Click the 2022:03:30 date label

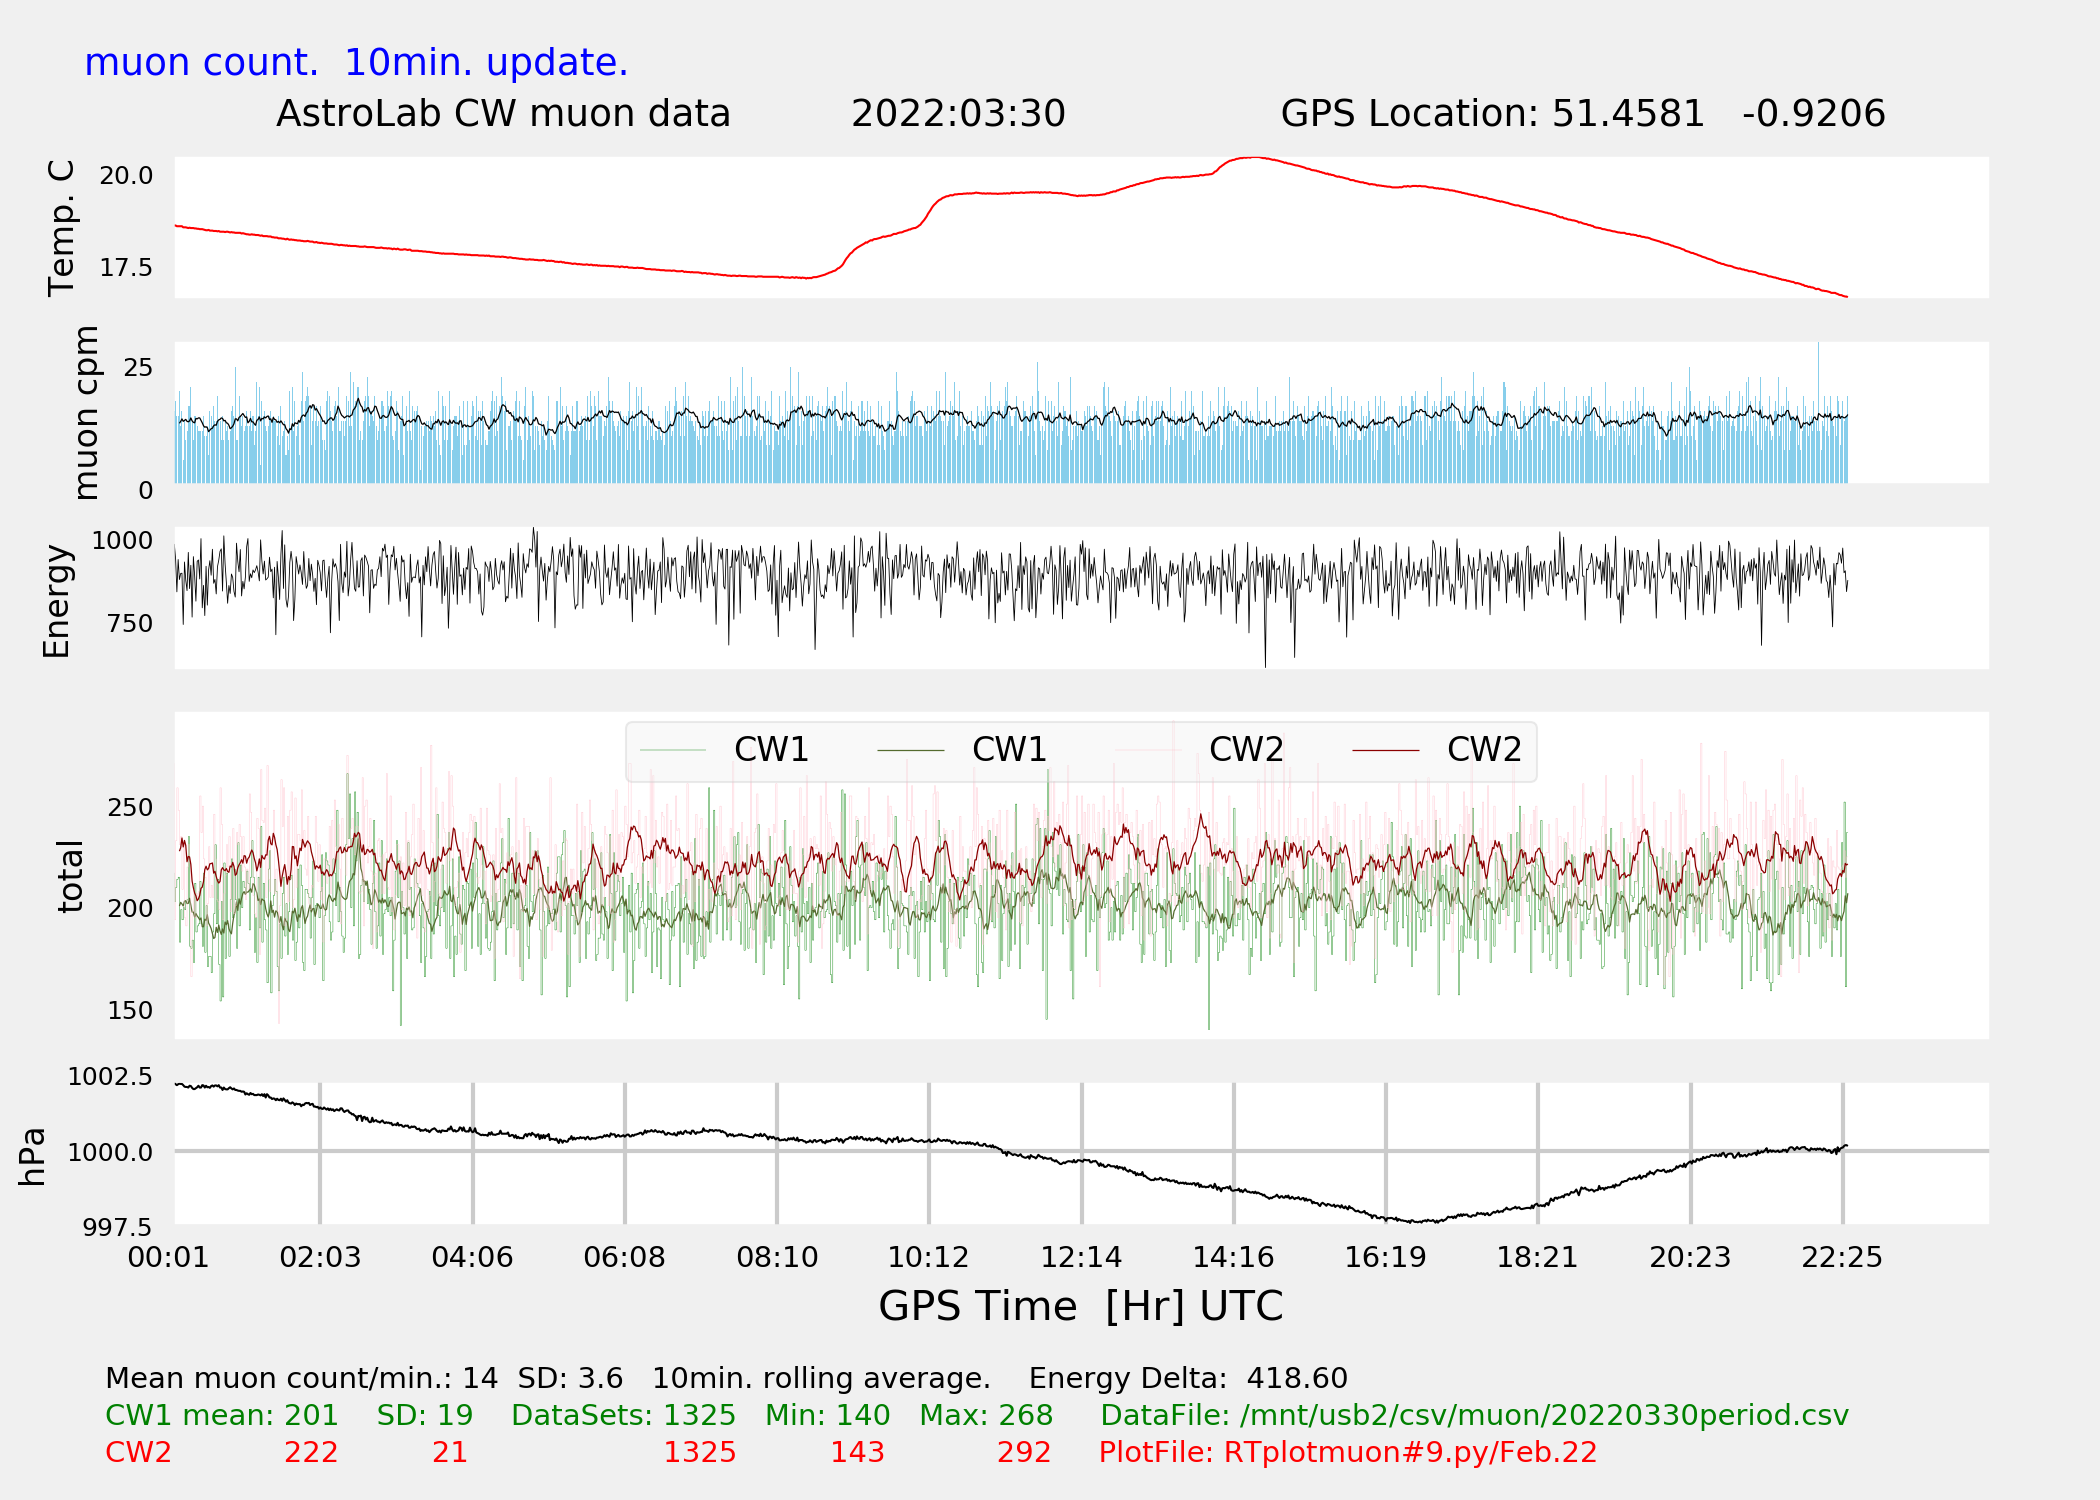957,114
